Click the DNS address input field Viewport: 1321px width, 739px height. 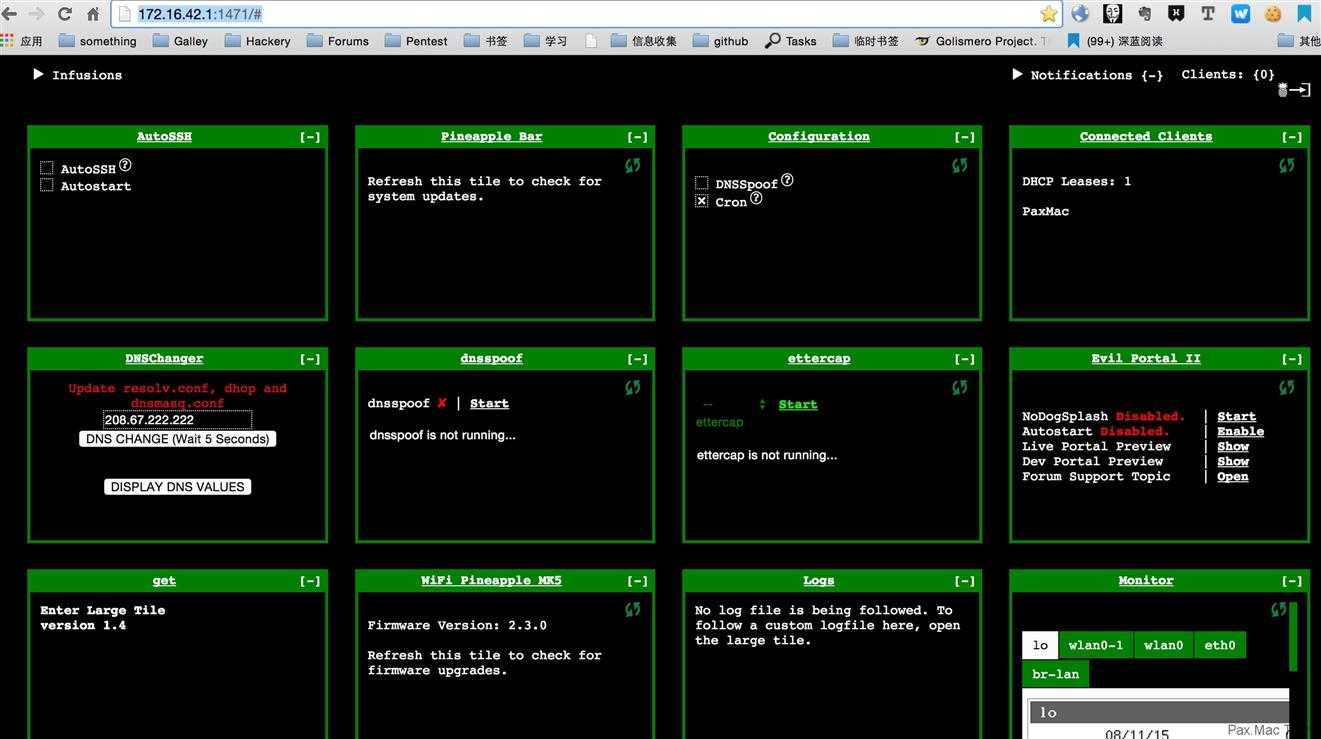coord(177,420)
